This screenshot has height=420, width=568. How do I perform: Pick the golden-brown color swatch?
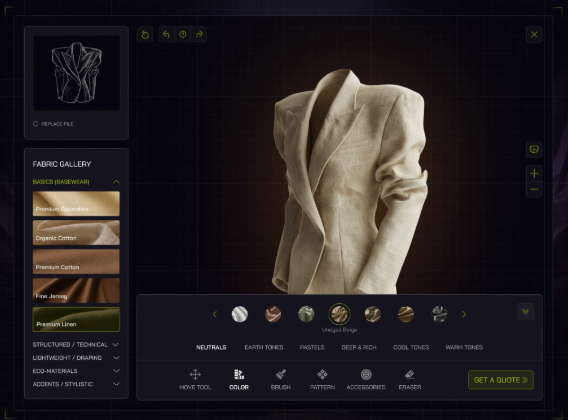406,314
